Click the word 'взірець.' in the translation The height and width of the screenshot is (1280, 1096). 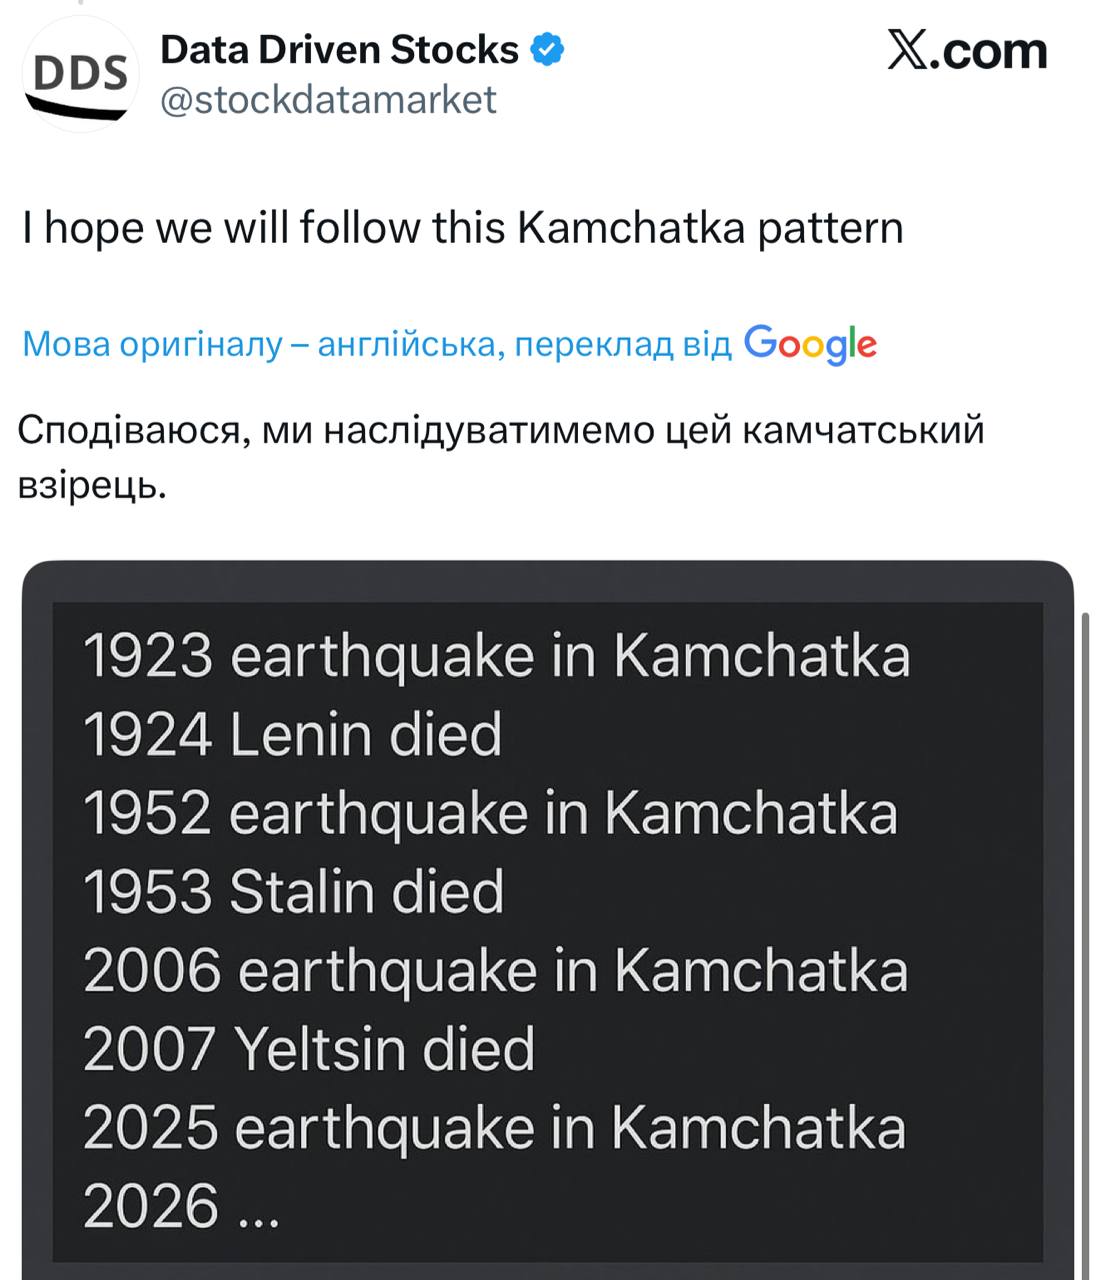point(92,485)
